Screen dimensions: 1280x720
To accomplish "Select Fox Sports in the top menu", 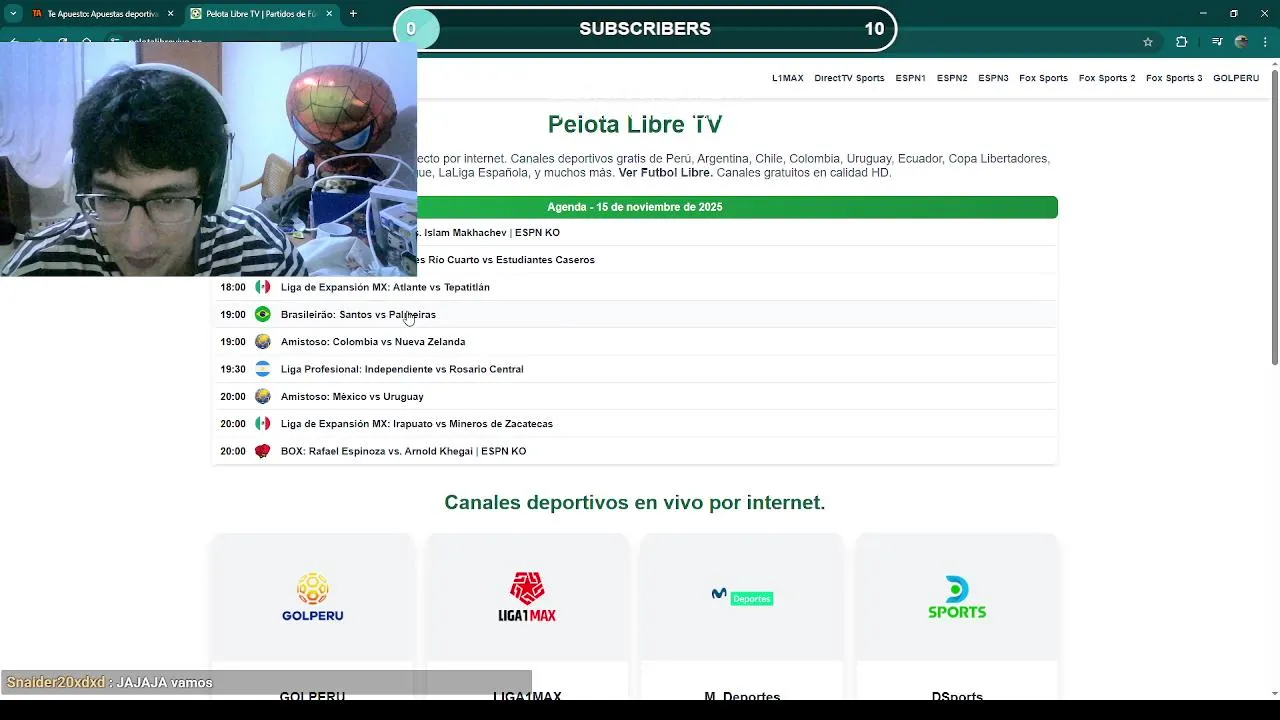I will pos(1043,78).
